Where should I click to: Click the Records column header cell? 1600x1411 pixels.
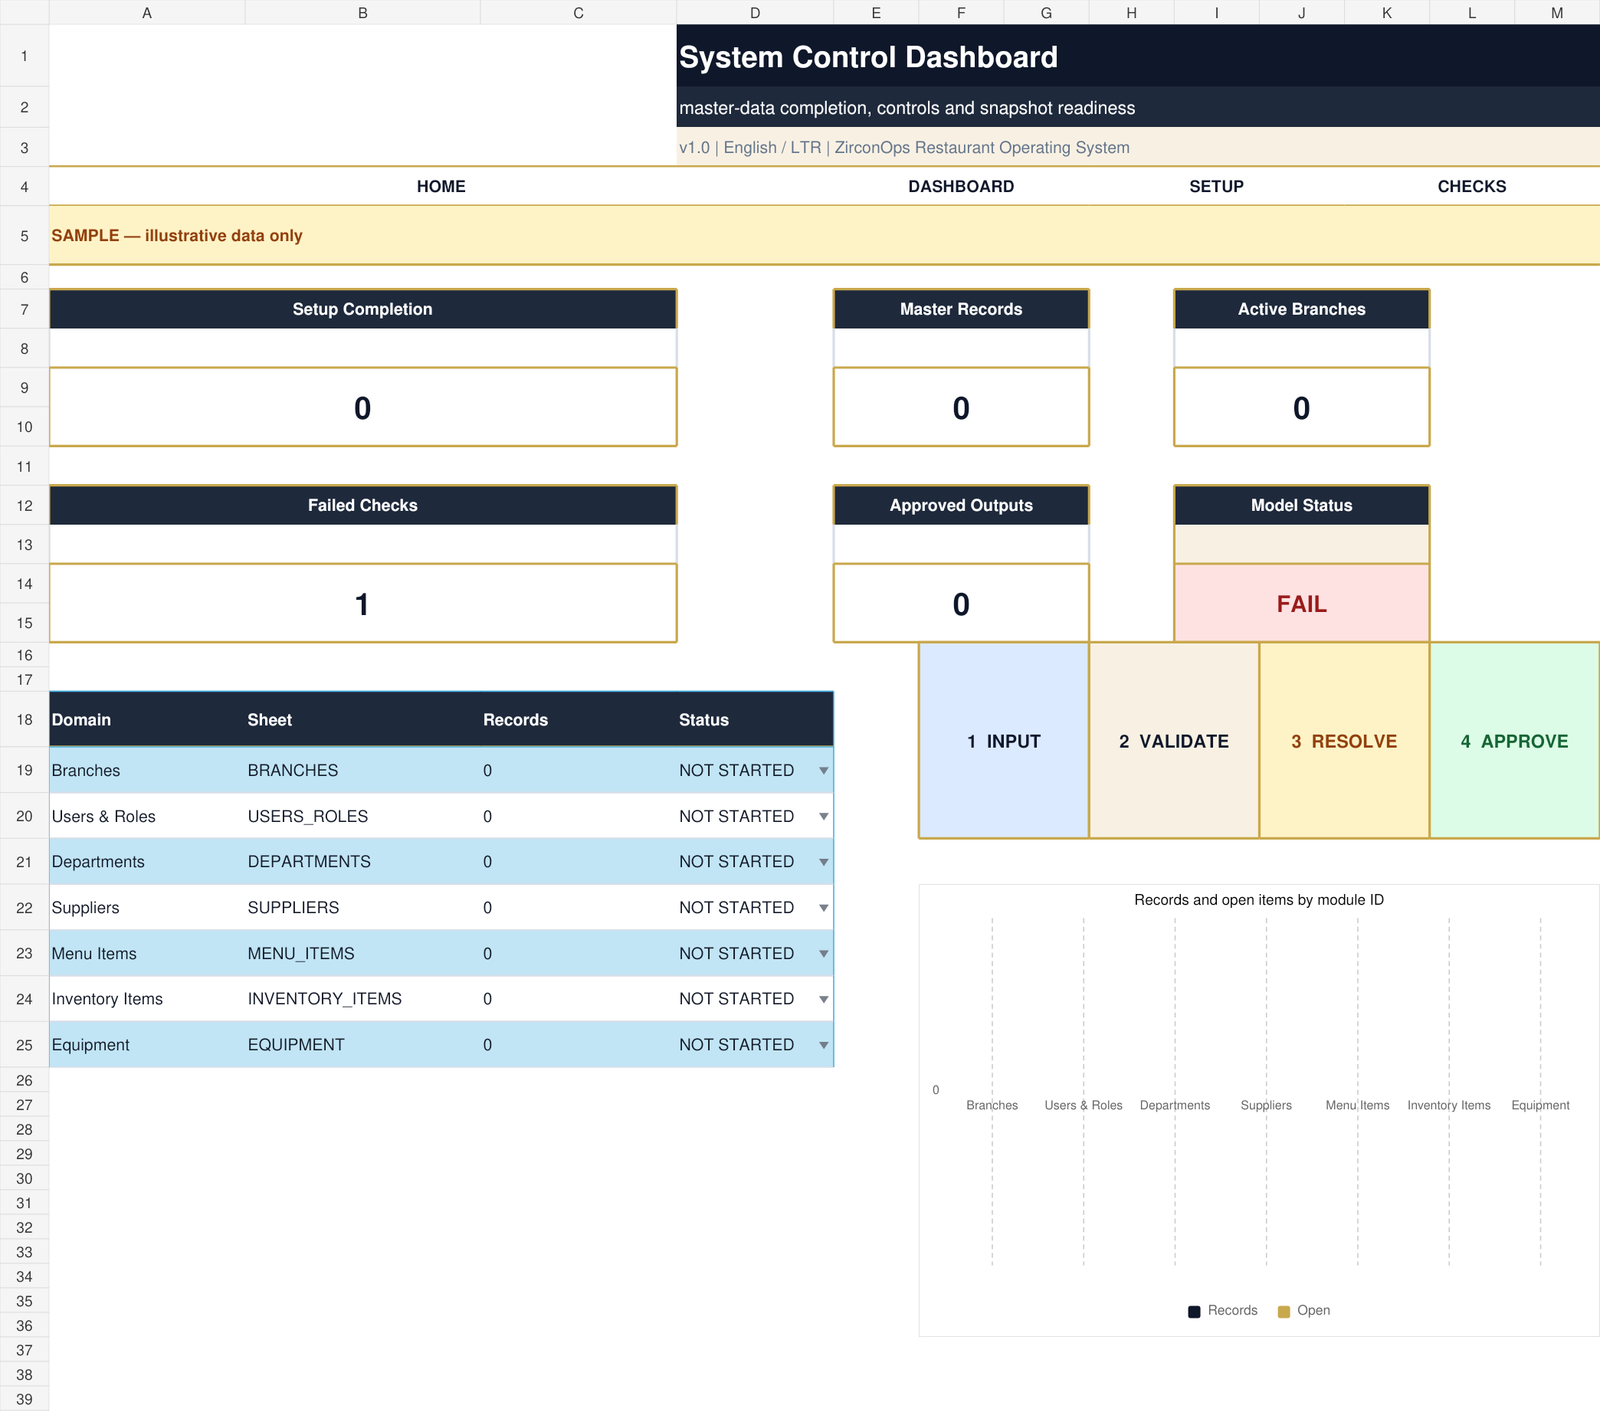pos(578,719)
